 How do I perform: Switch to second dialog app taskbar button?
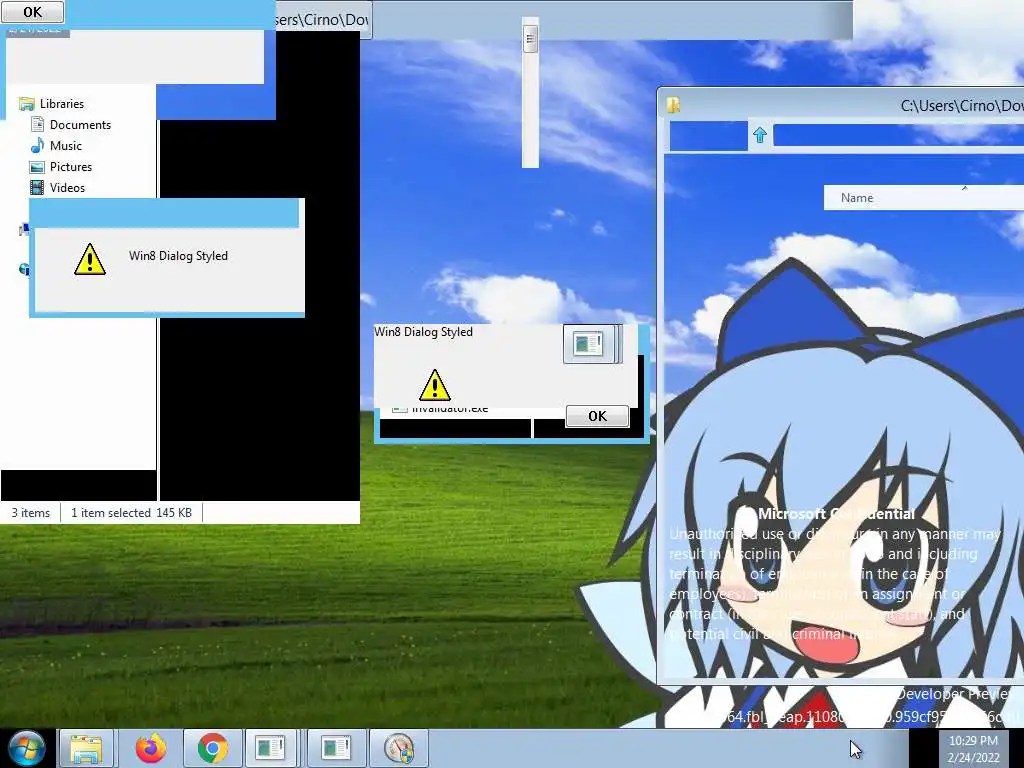(336, 748)
